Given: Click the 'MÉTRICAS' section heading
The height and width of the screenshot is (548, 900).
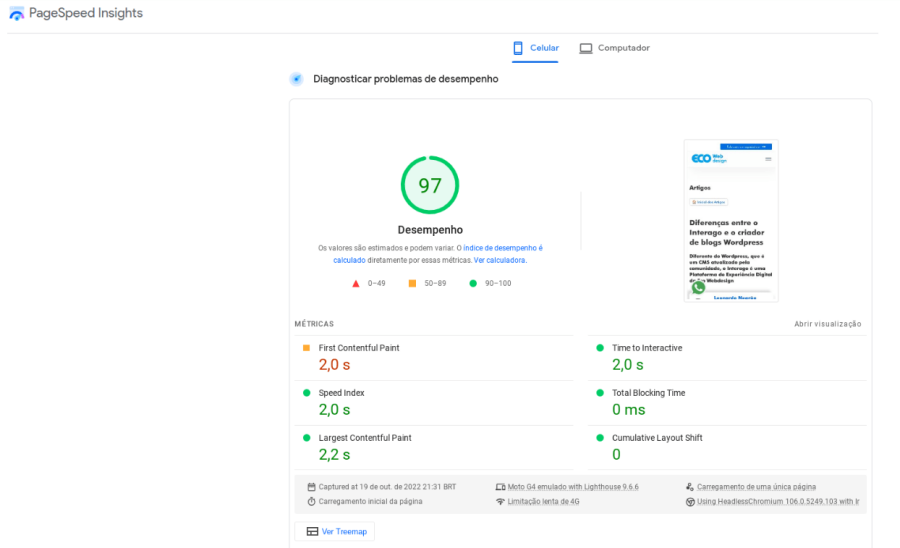Looking at the screenshot, I should point(314,324).
